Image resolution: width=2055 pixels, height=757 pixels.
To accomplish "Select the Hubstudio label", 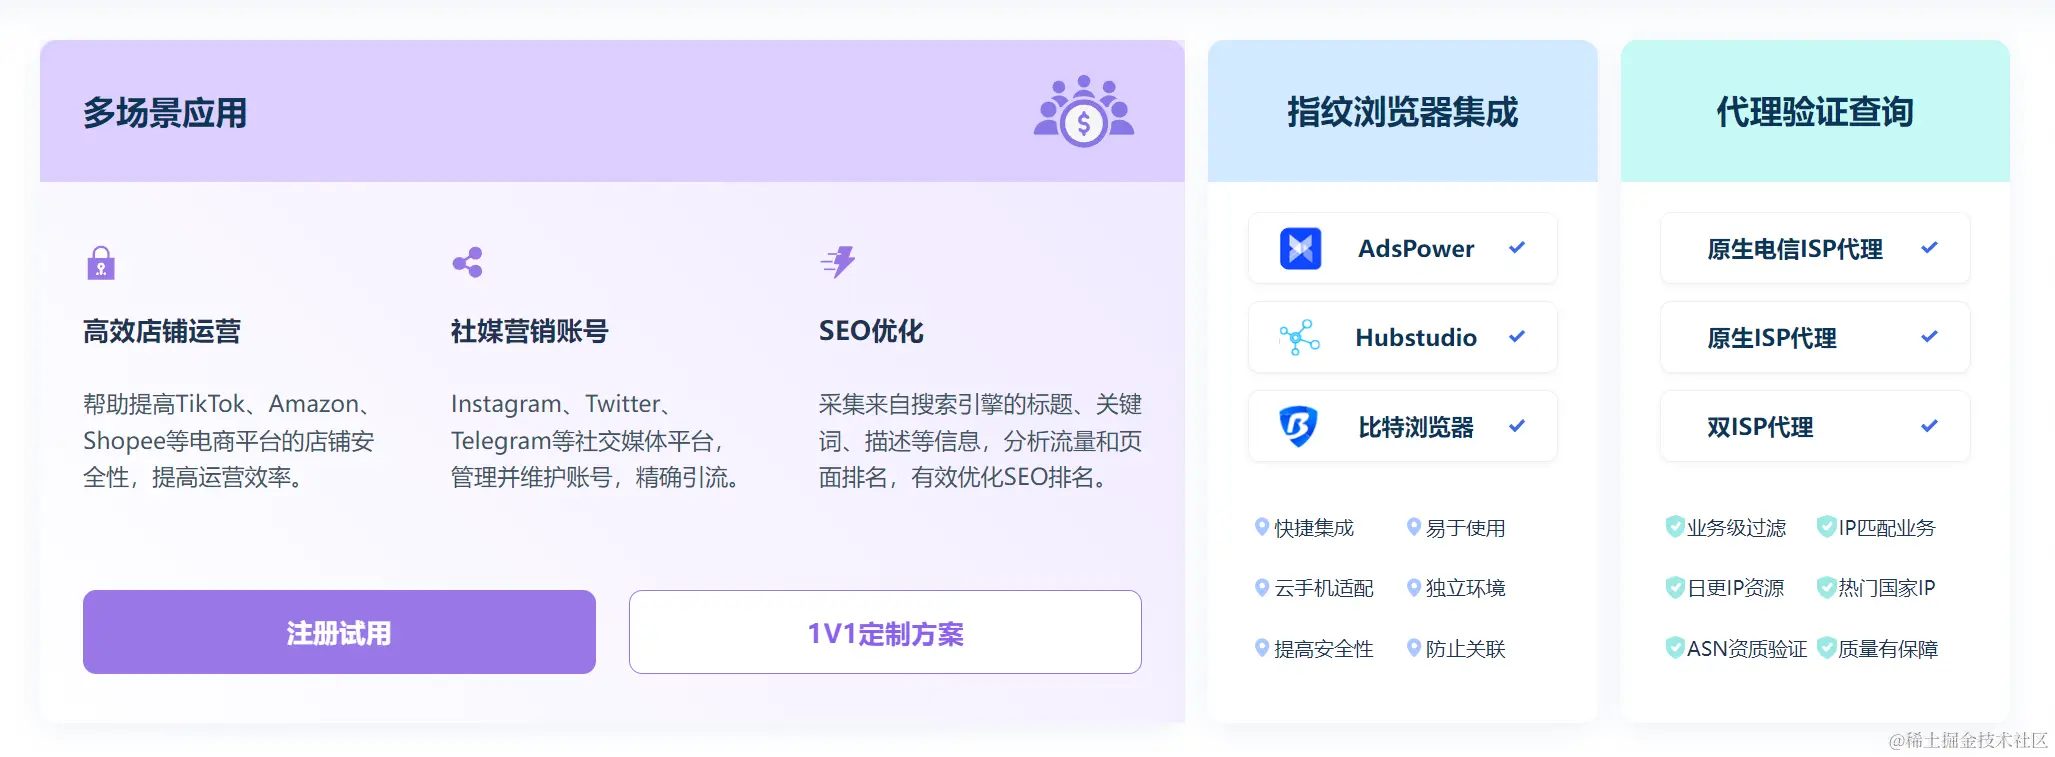I will tap(1416, 337).
